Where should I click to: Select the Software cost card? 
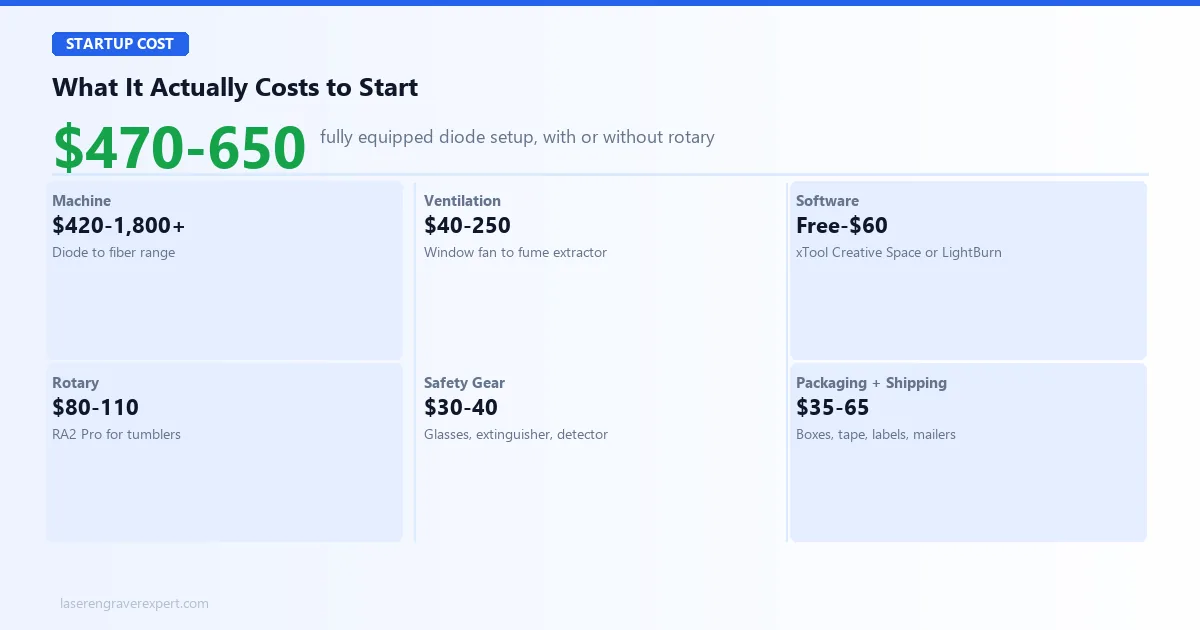click(968, 270)
